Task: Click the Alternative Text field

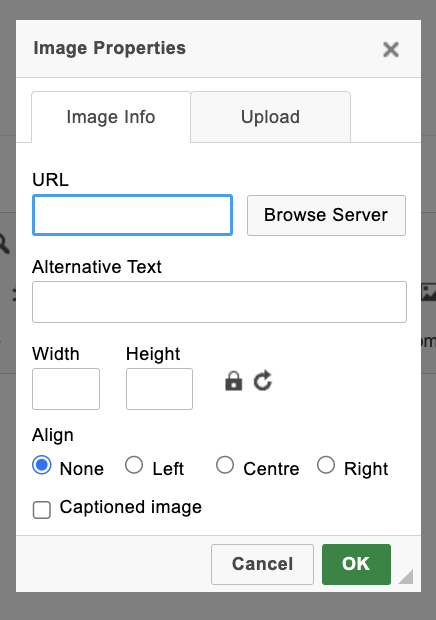Action: [219, 302]
